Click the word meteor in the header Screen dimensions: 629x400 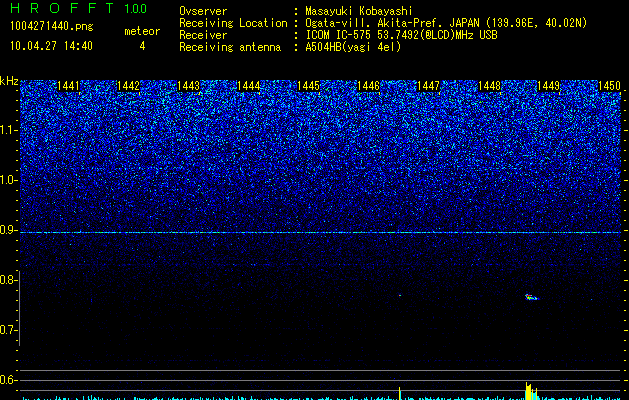point(142,31)
